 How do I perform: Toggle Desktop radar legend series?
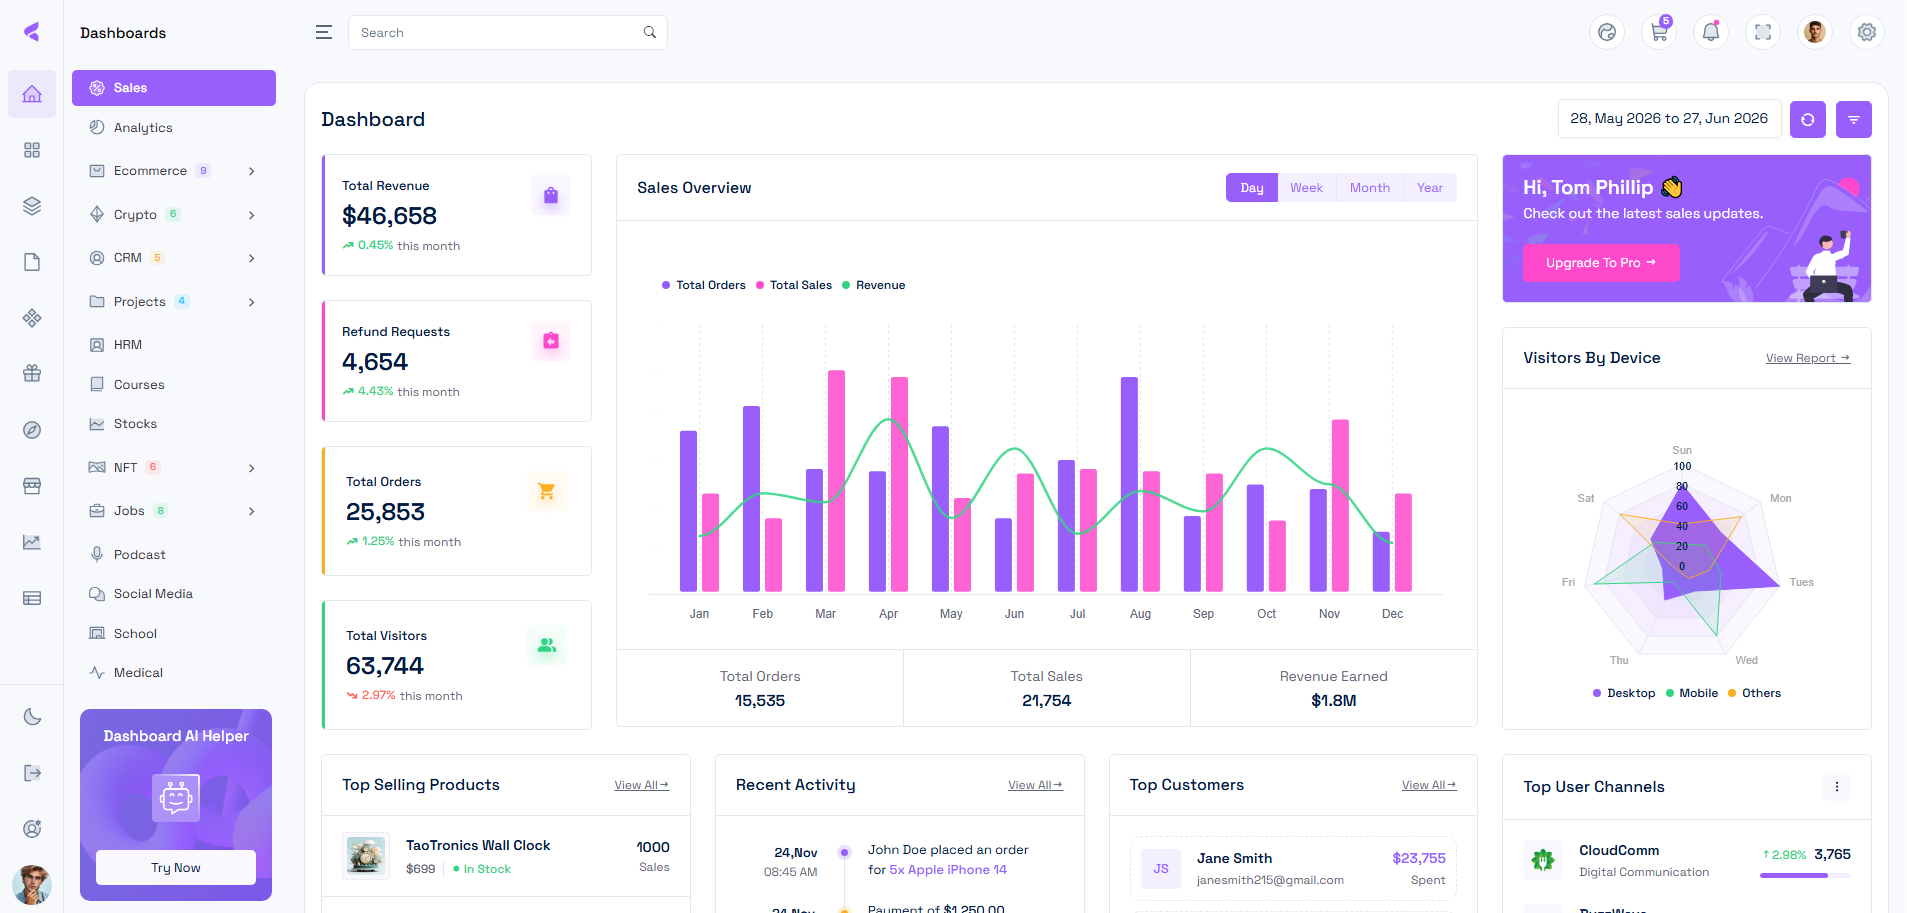(x=1624, y=693)
